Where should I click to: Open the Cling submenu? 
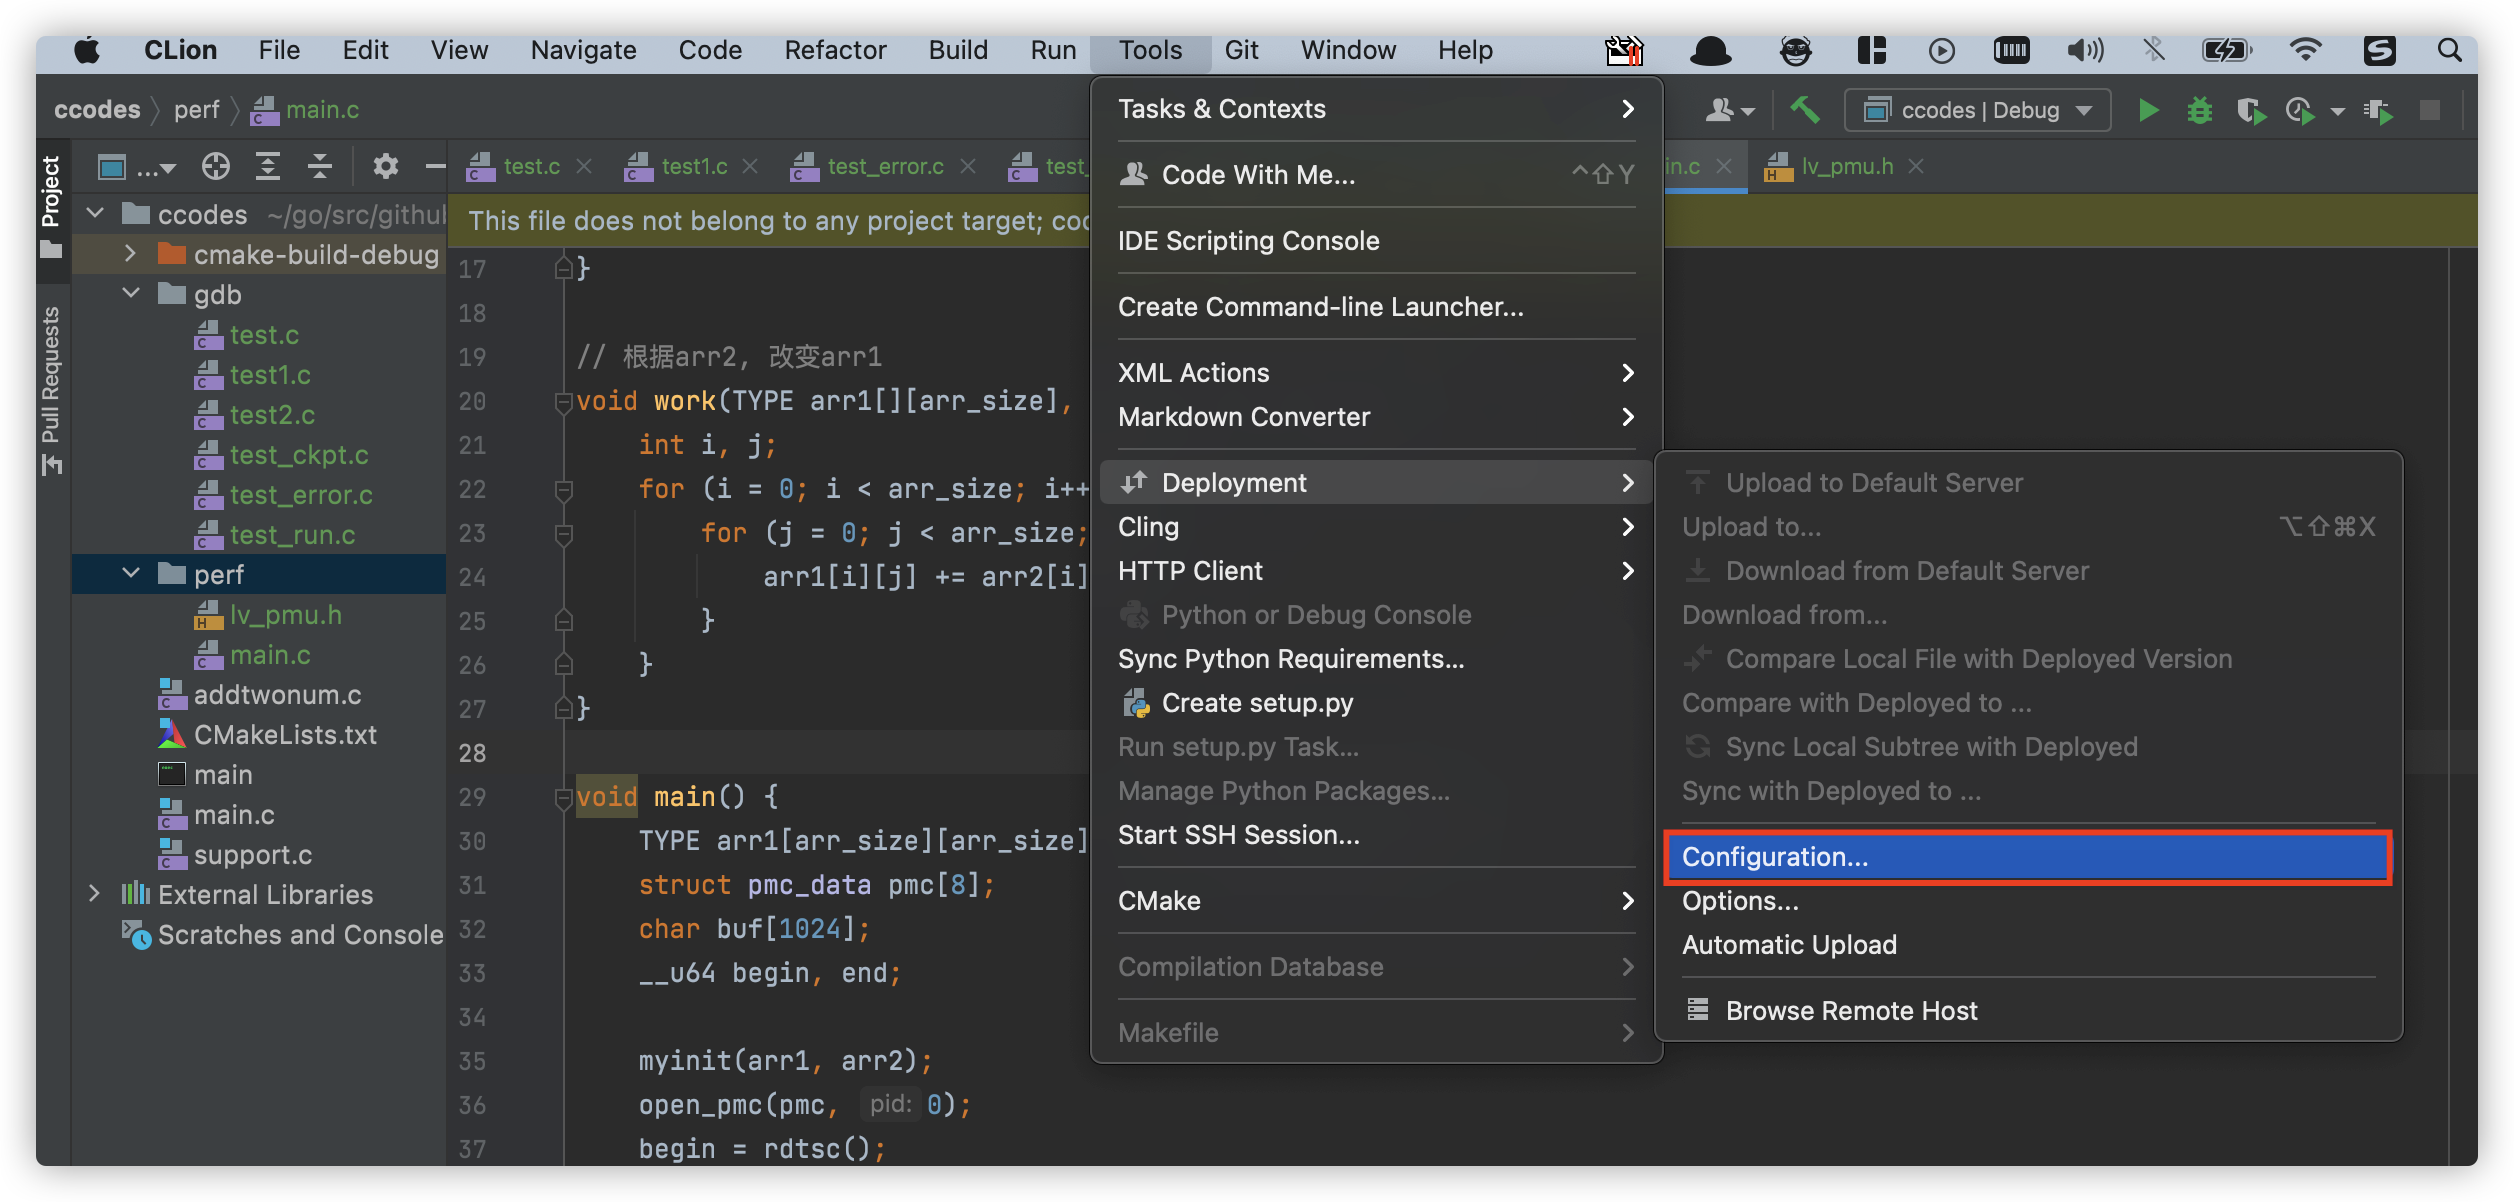point(1376,527)
